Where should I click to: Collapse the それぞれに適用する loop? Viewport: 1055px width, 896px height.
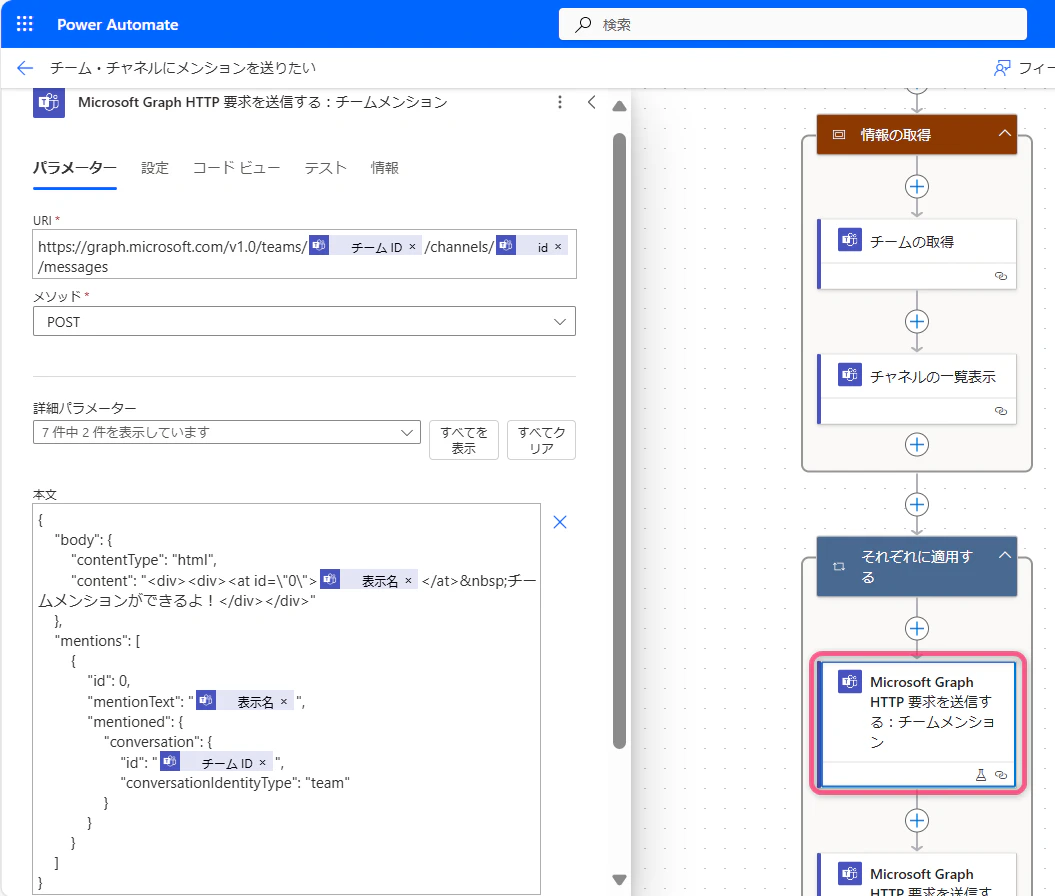(1005, 555)
